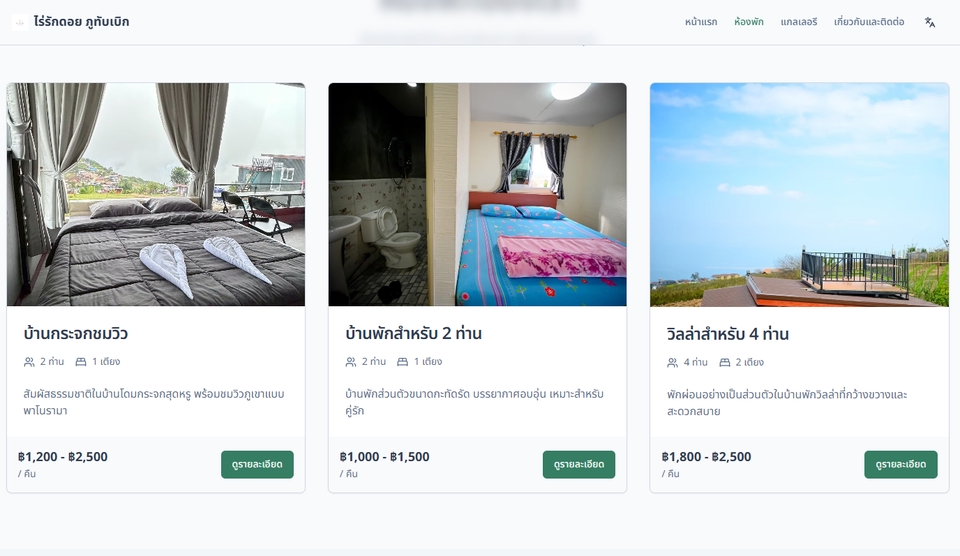Click the ไร่รักดอย ภูทับเบิก site title

81,22
